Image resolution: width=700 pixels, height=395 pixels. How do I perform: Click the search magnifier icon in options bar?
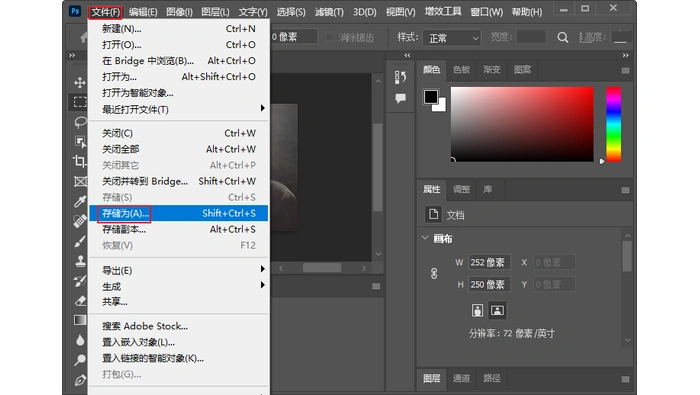coord(563,37)
